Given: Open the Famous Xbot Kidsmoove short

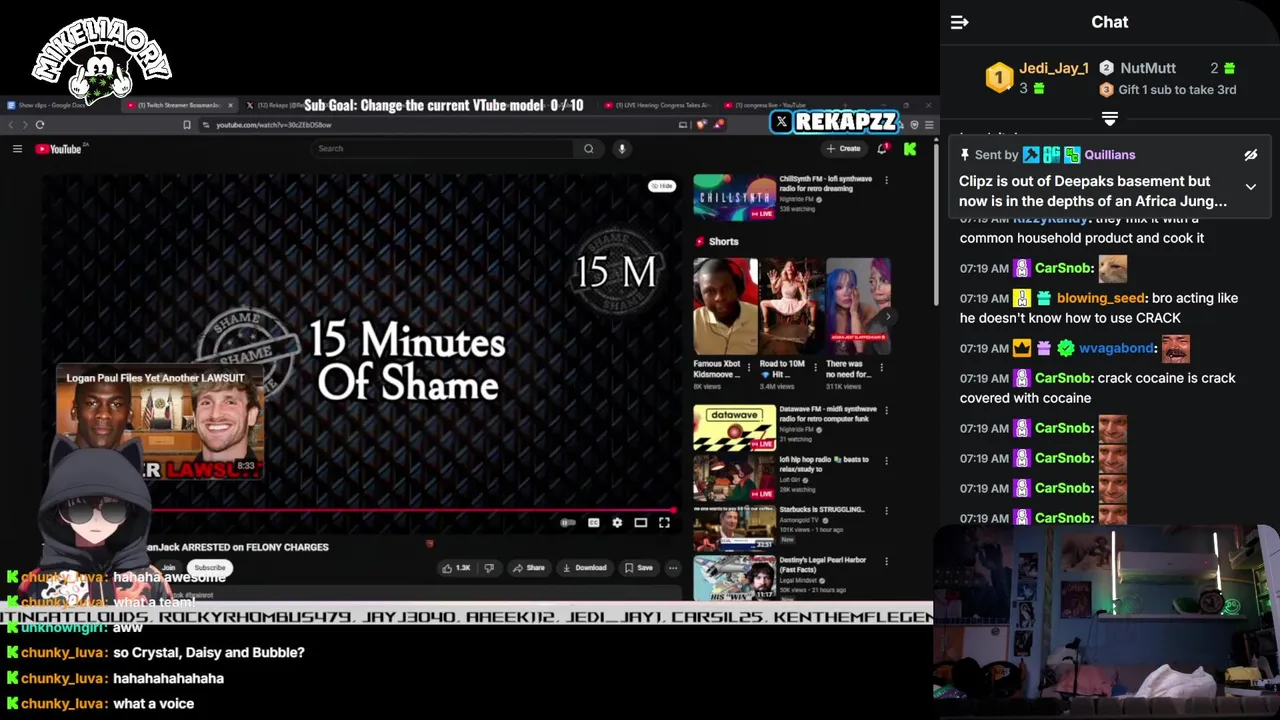Looking at the screenshot, I should [x=725, y=308].
